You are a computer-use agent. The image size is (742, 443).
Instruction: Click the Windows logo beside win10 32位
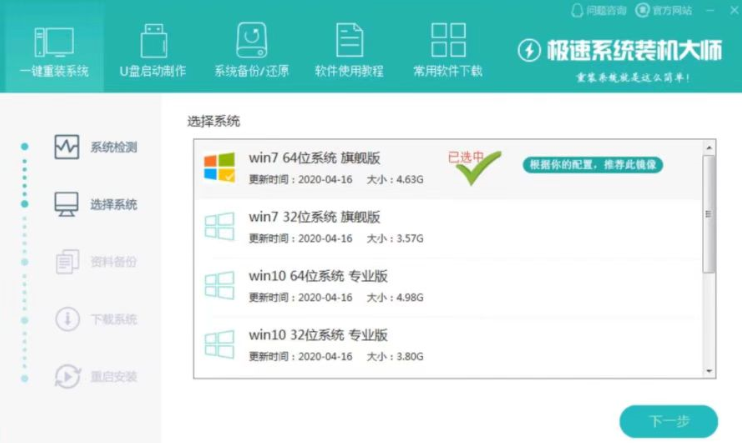click(x=219, y=344)
